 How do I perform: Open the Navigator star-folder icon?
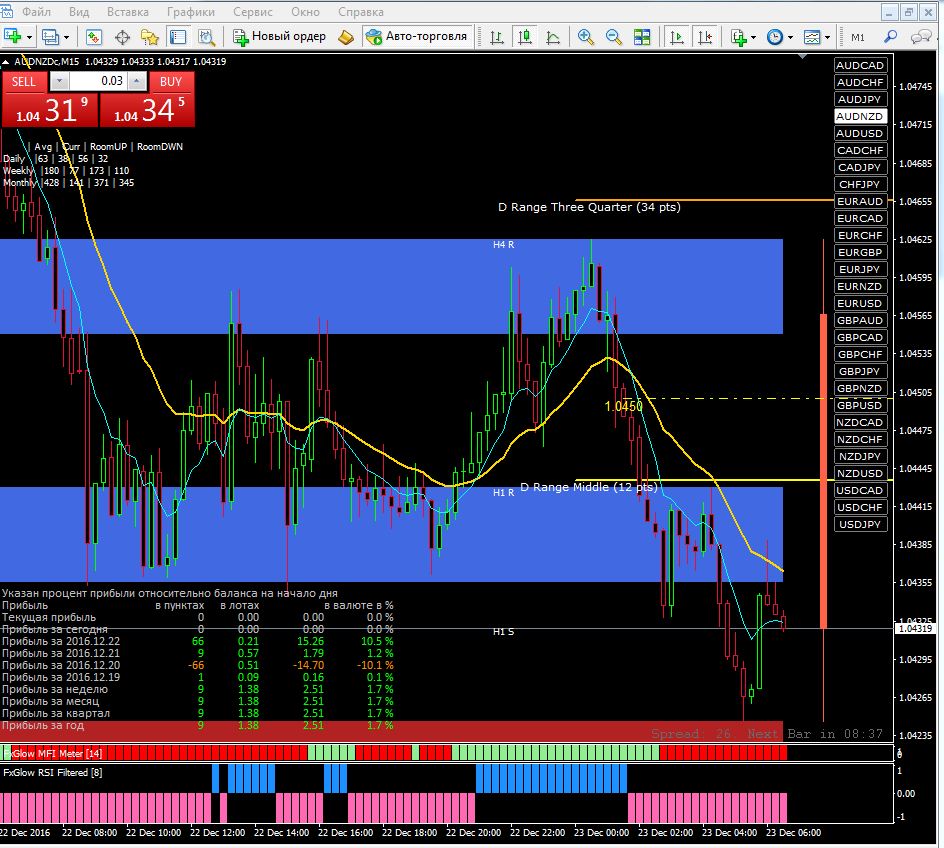[x=149, y=37]
